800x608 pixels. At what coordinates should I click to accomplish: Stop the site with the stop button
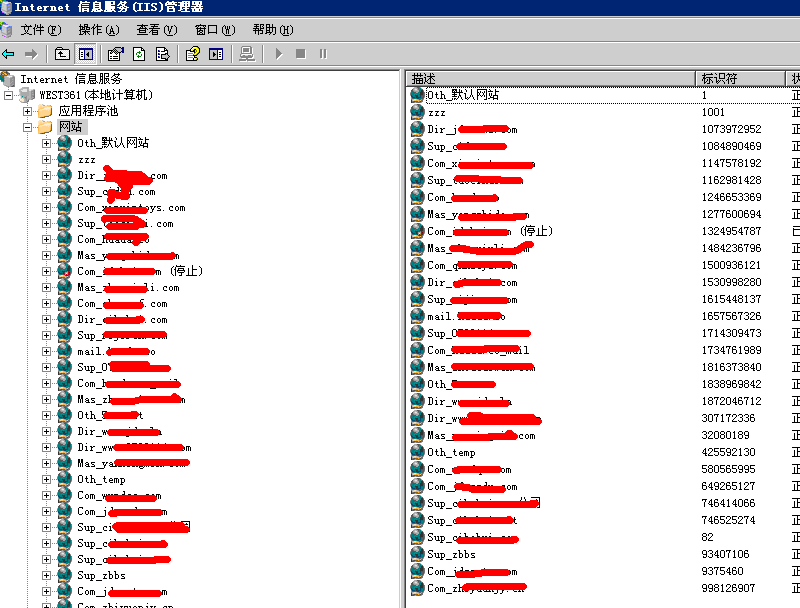coord(301,54)
